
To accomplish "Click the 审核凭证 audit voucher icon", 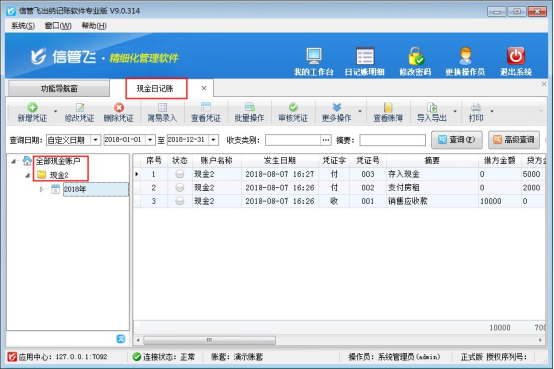I will (293, 107).
